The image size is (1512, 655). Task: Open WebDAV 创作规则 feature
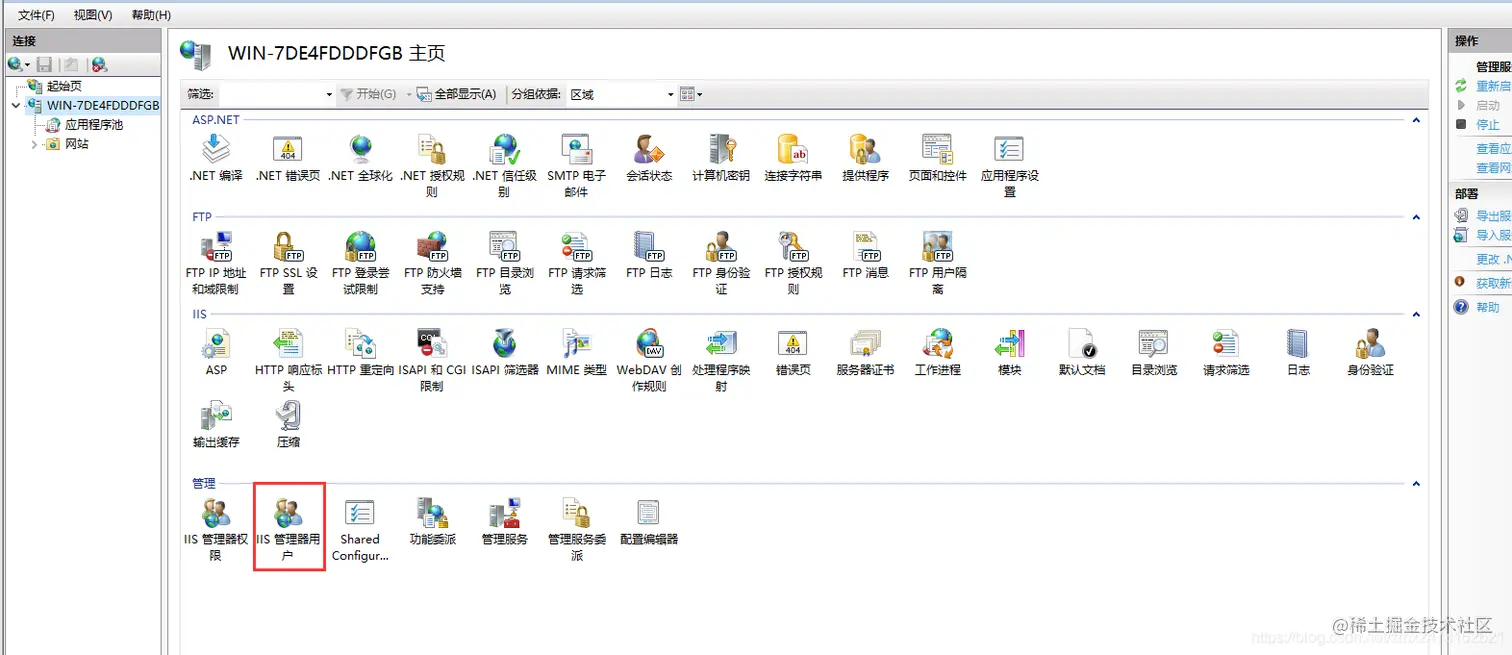coord(649,360)
